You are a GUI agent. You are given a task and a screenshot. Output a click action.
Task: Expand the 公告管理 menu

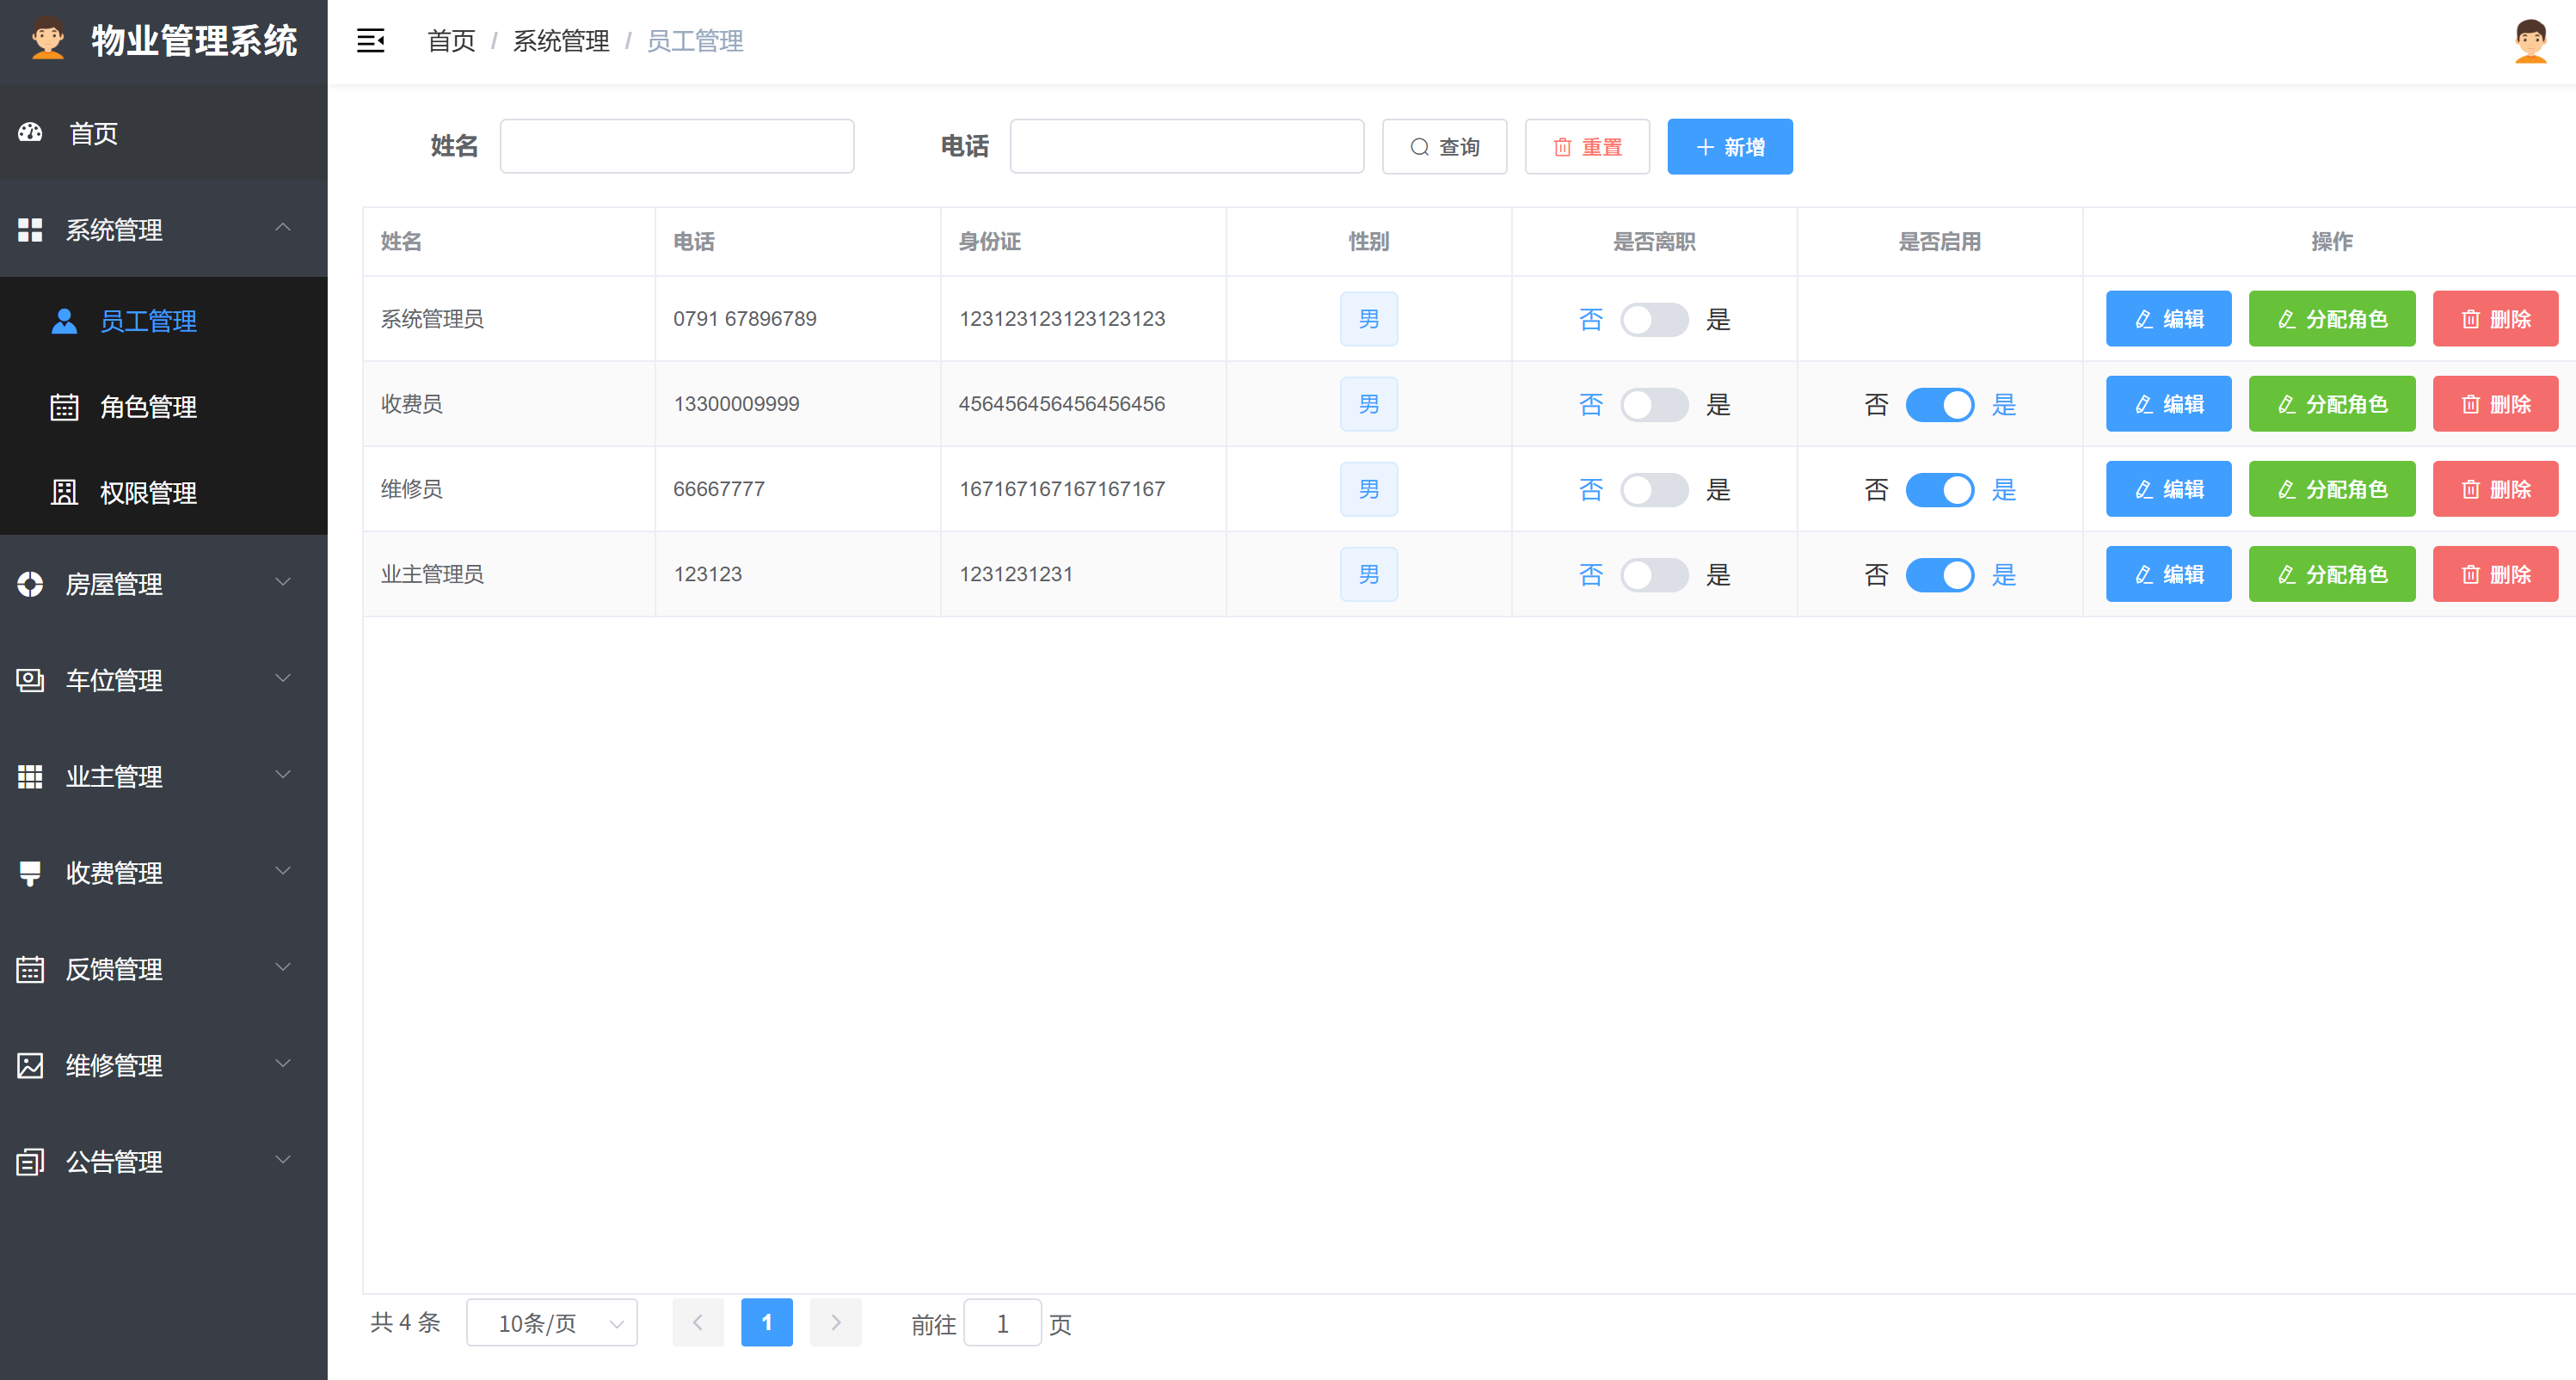click(x=164, y=1162)
